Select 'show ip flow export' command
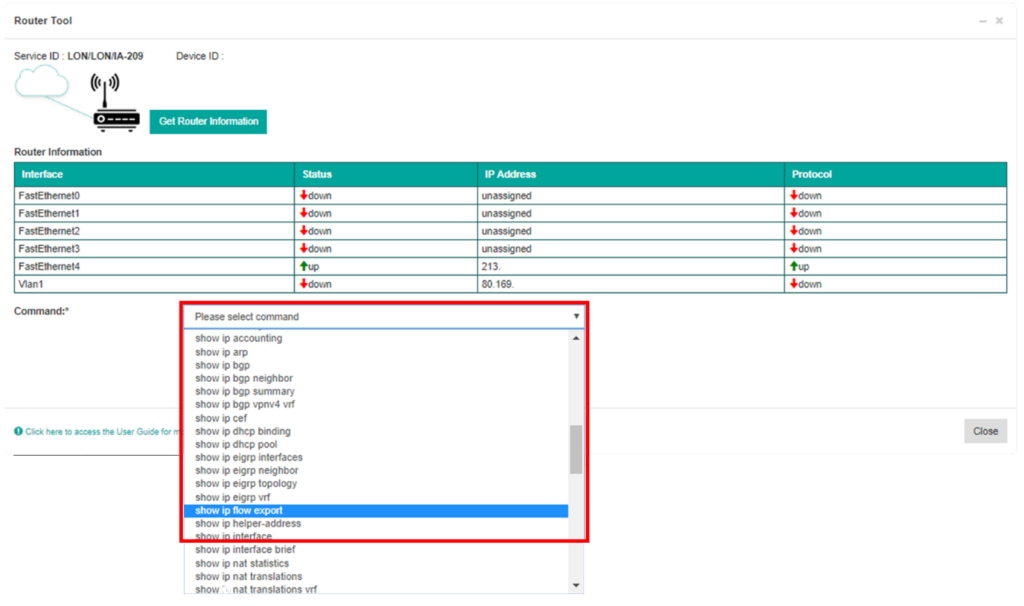This screenshot has height=606, width=1024. point(239,511)
